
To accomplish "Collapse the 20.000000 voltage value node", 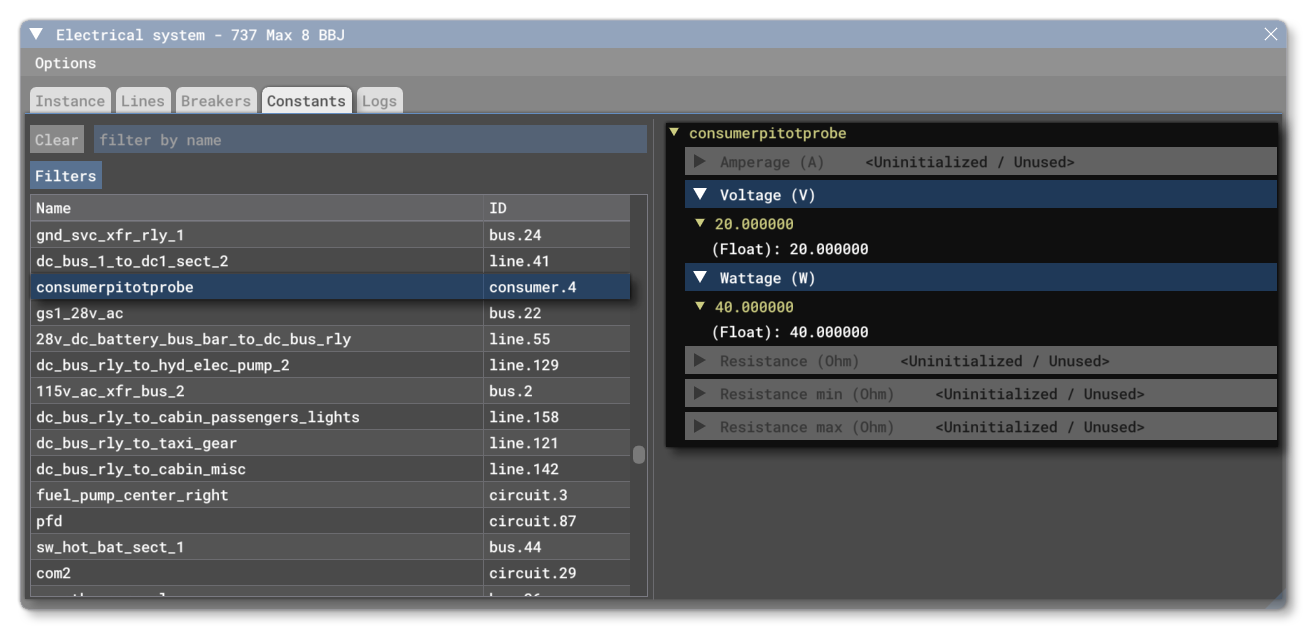I will [698, 222].
